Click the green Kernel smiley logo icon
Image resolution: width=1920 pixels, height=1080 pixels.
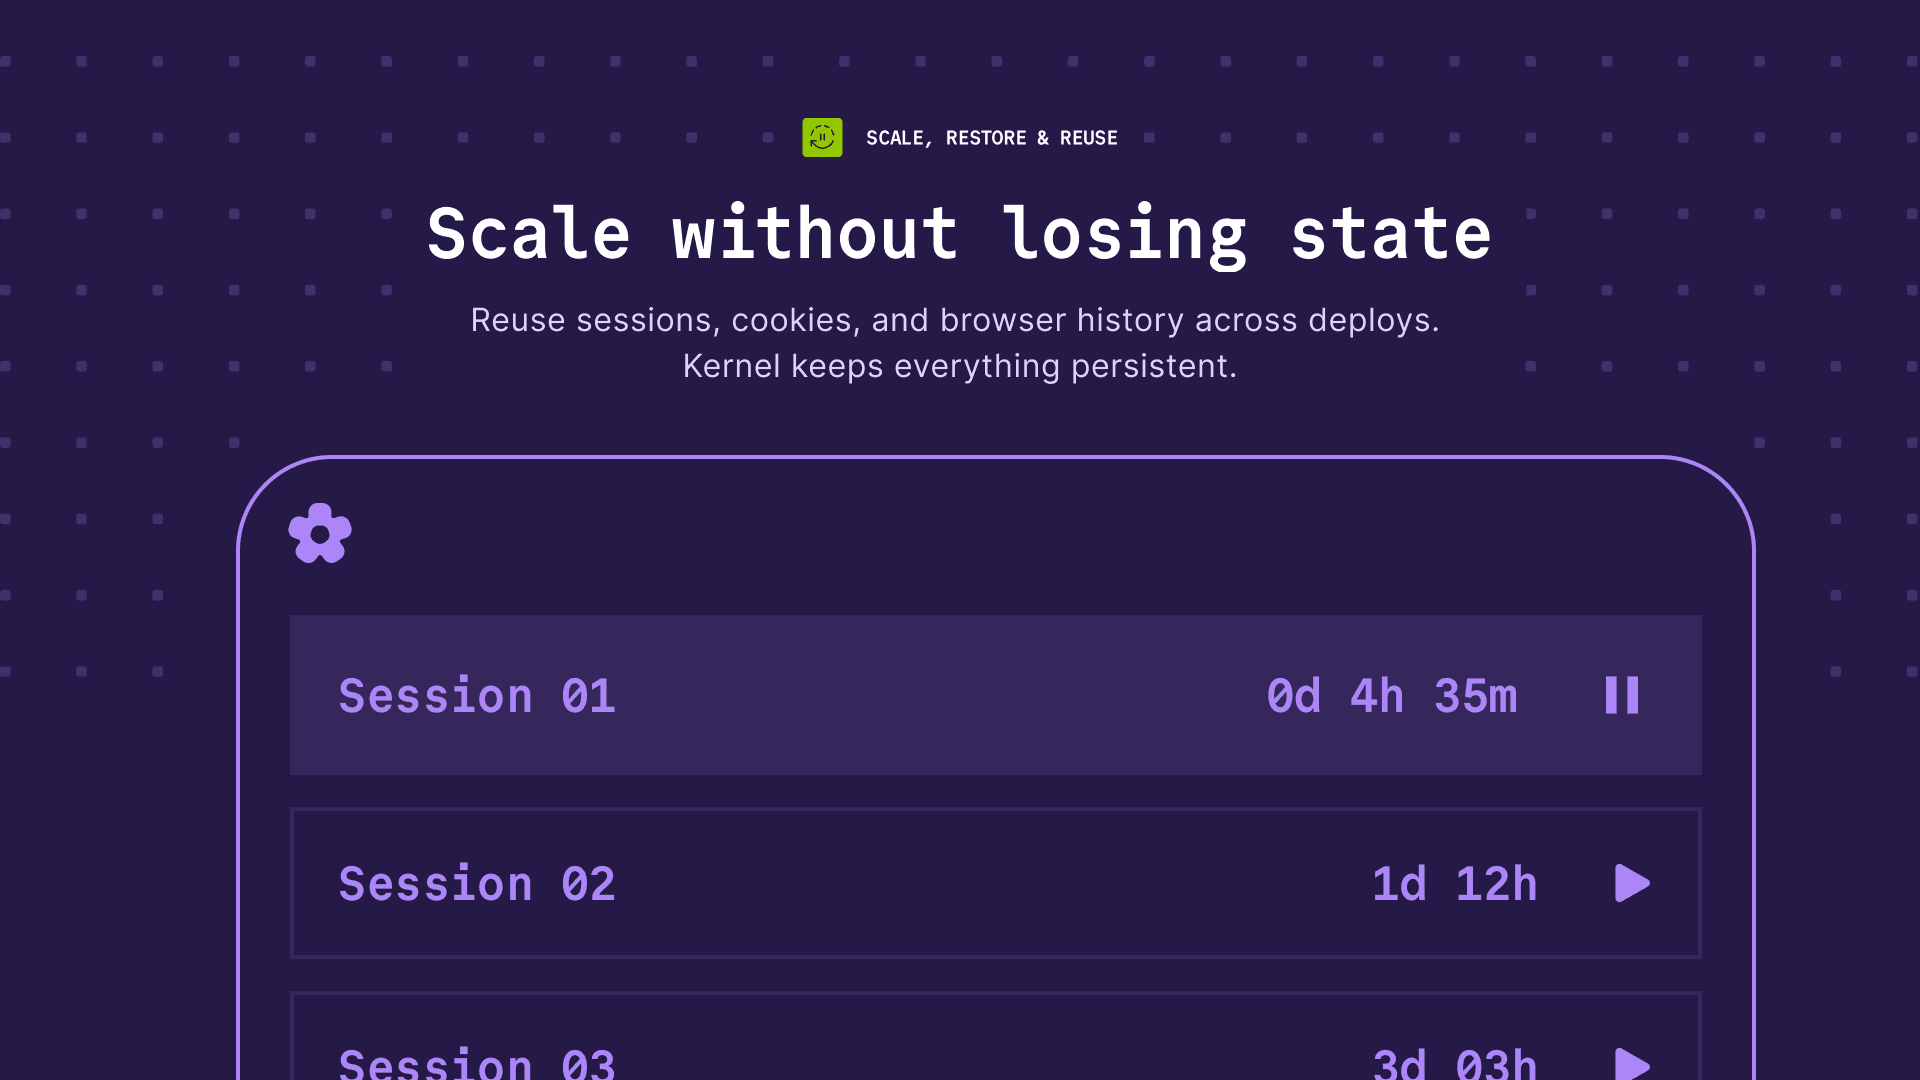pos(822,138)
